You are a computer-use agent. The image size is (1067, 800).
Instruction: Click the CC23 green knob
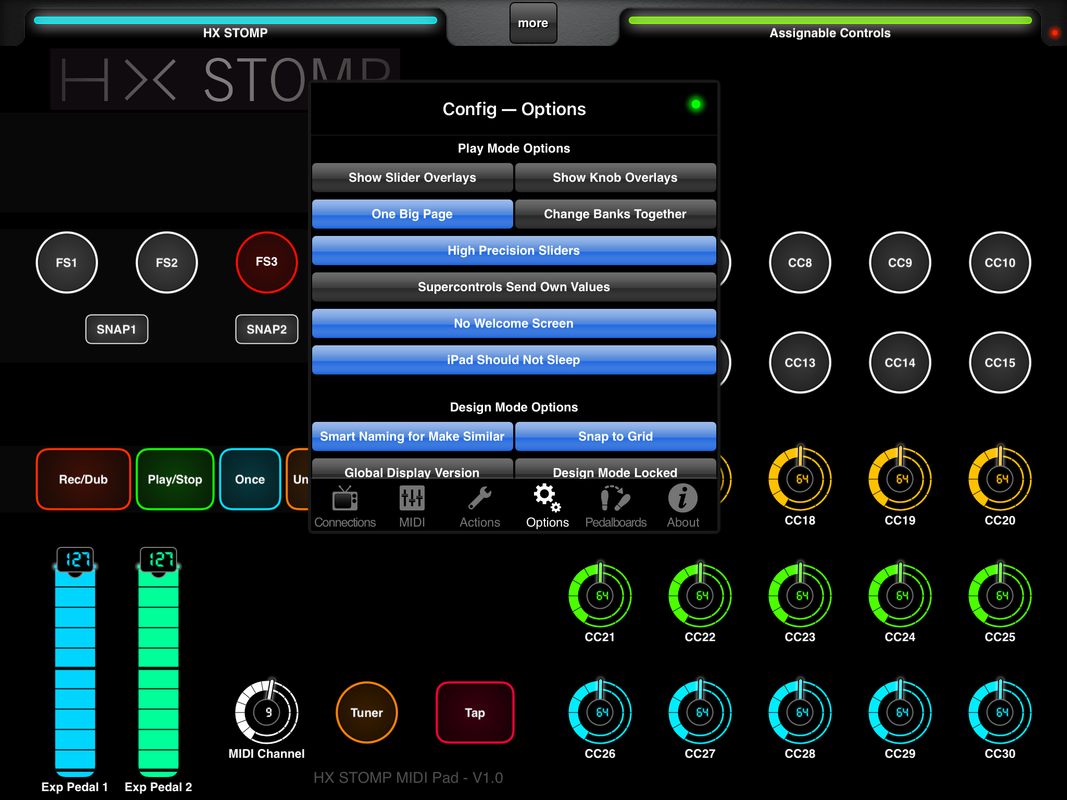(x=800, y=595)
